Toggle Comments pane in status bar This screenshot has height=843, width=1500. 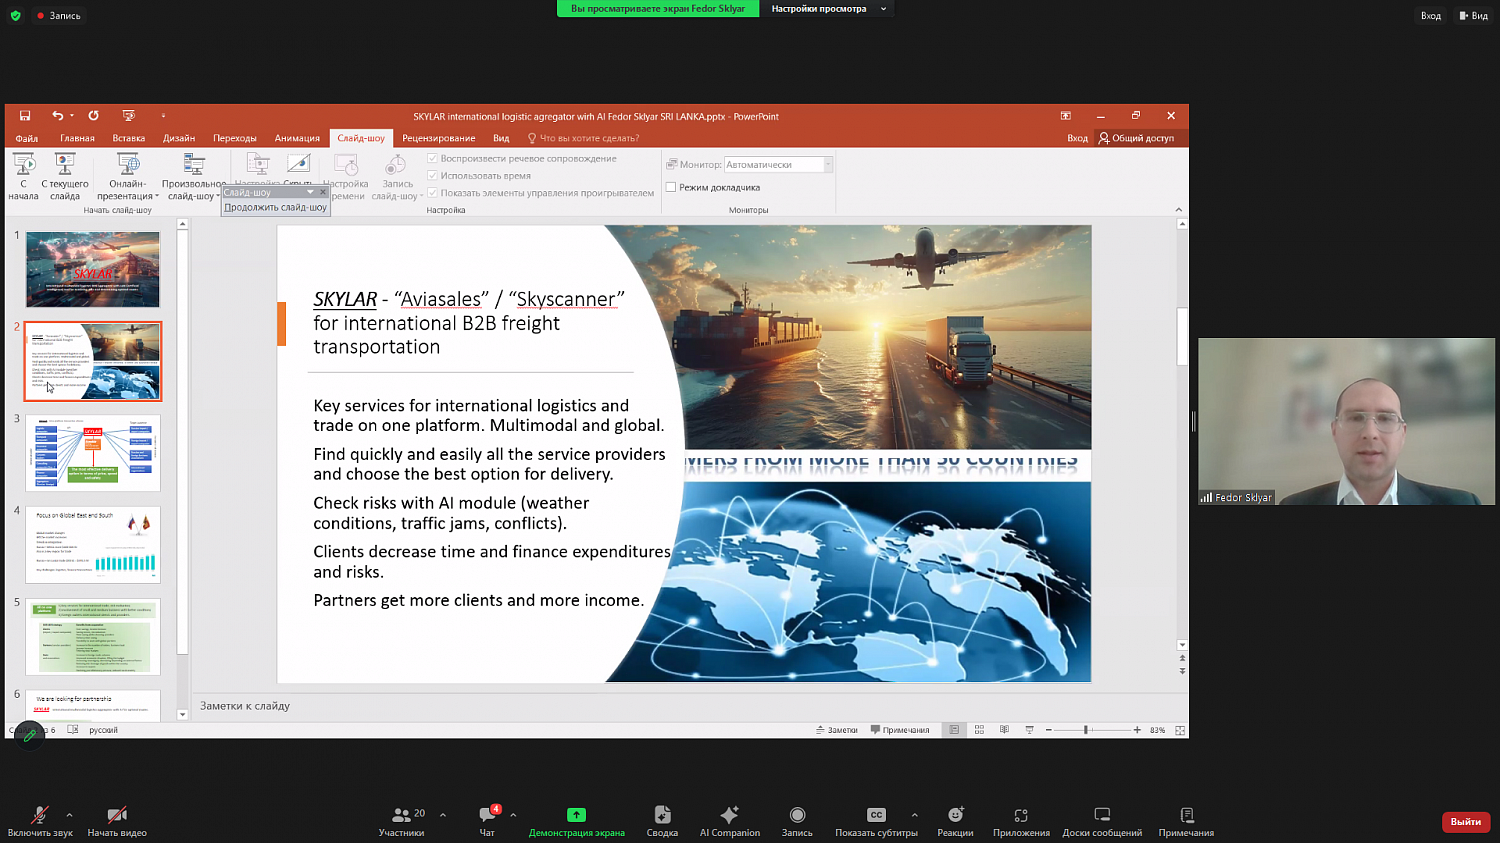tap(900, 730)
